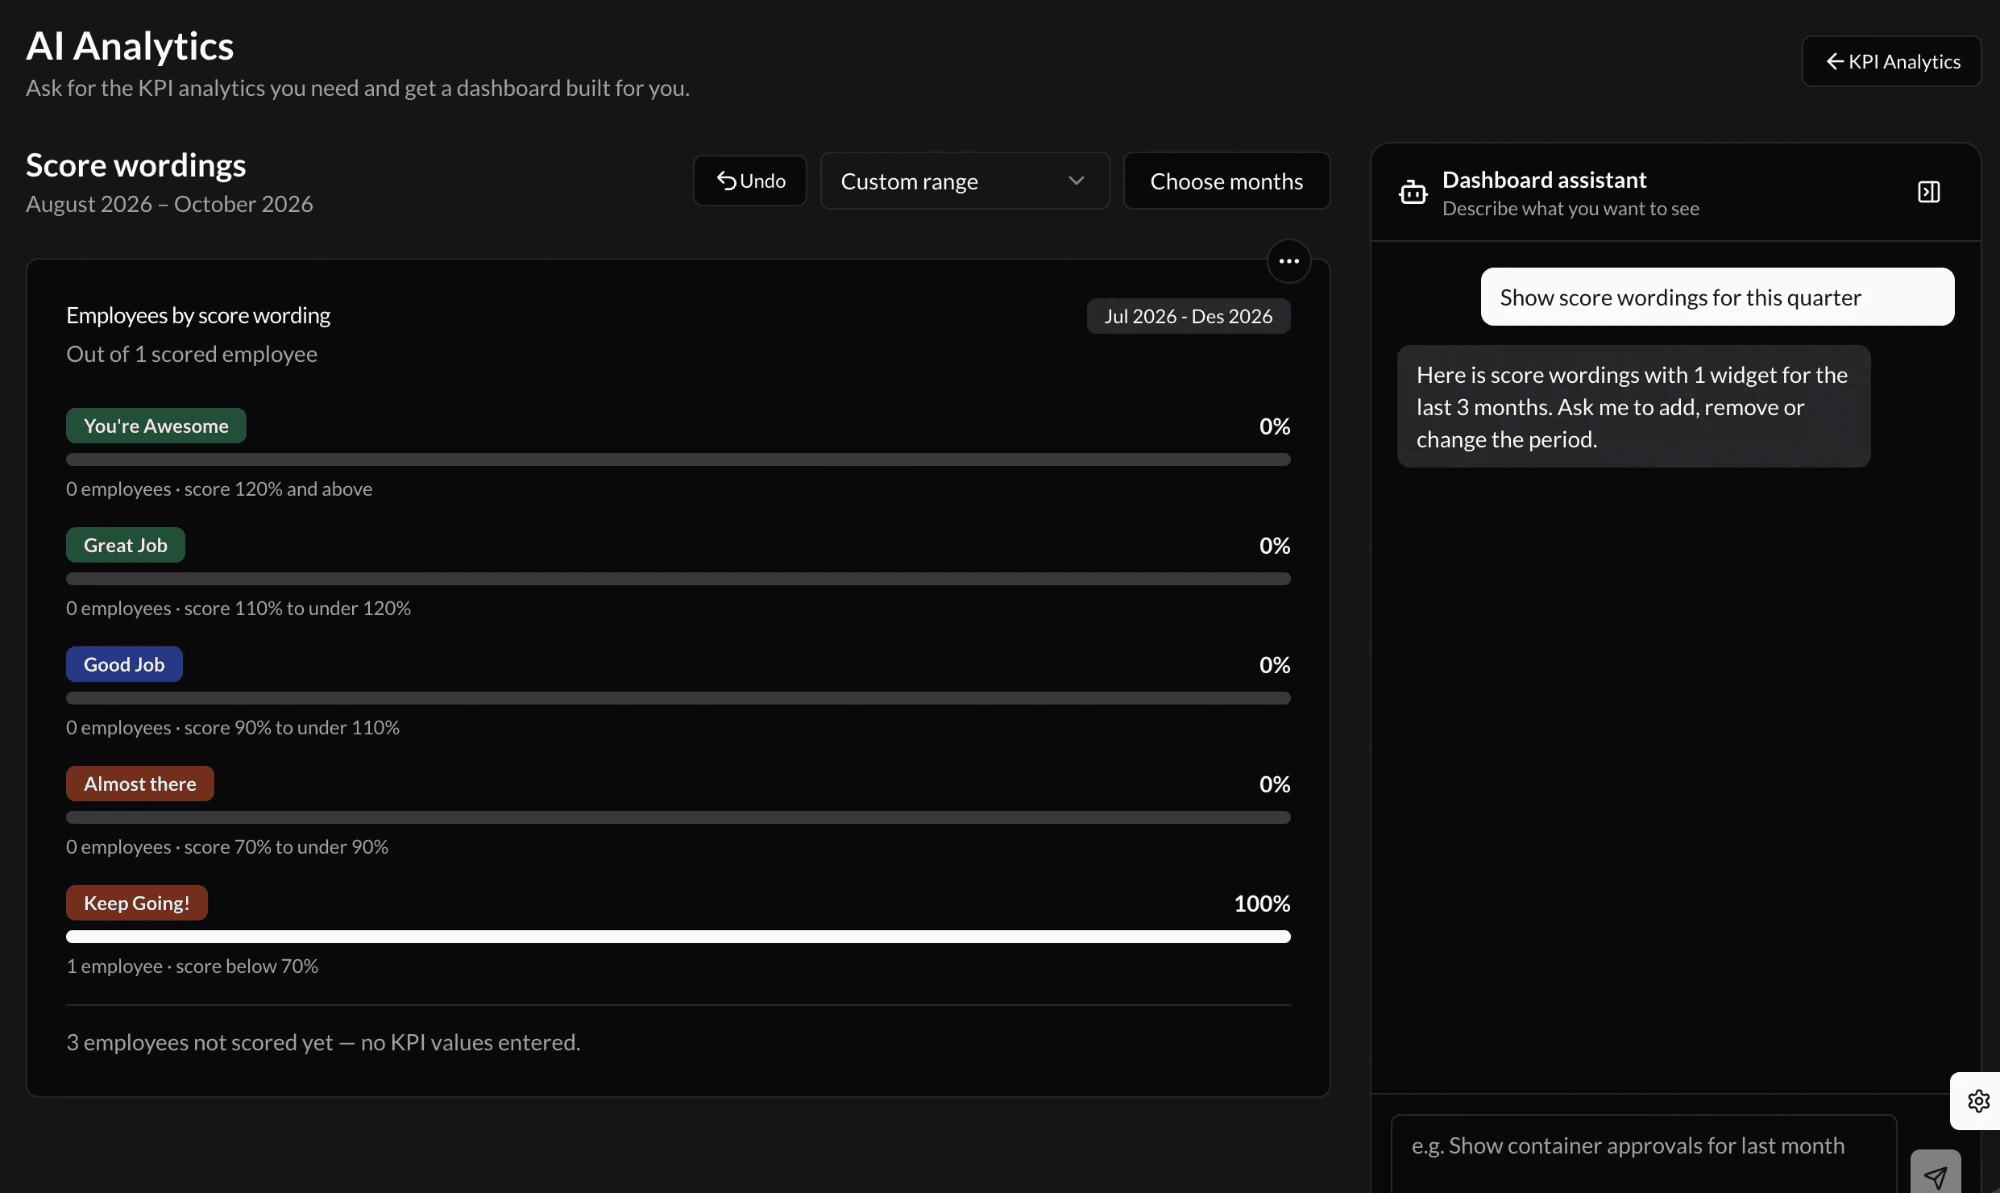The image size is (2000, 1193).
Task: Click the Jul 2026 - Des 2026 period chip
Action: 1188,316
